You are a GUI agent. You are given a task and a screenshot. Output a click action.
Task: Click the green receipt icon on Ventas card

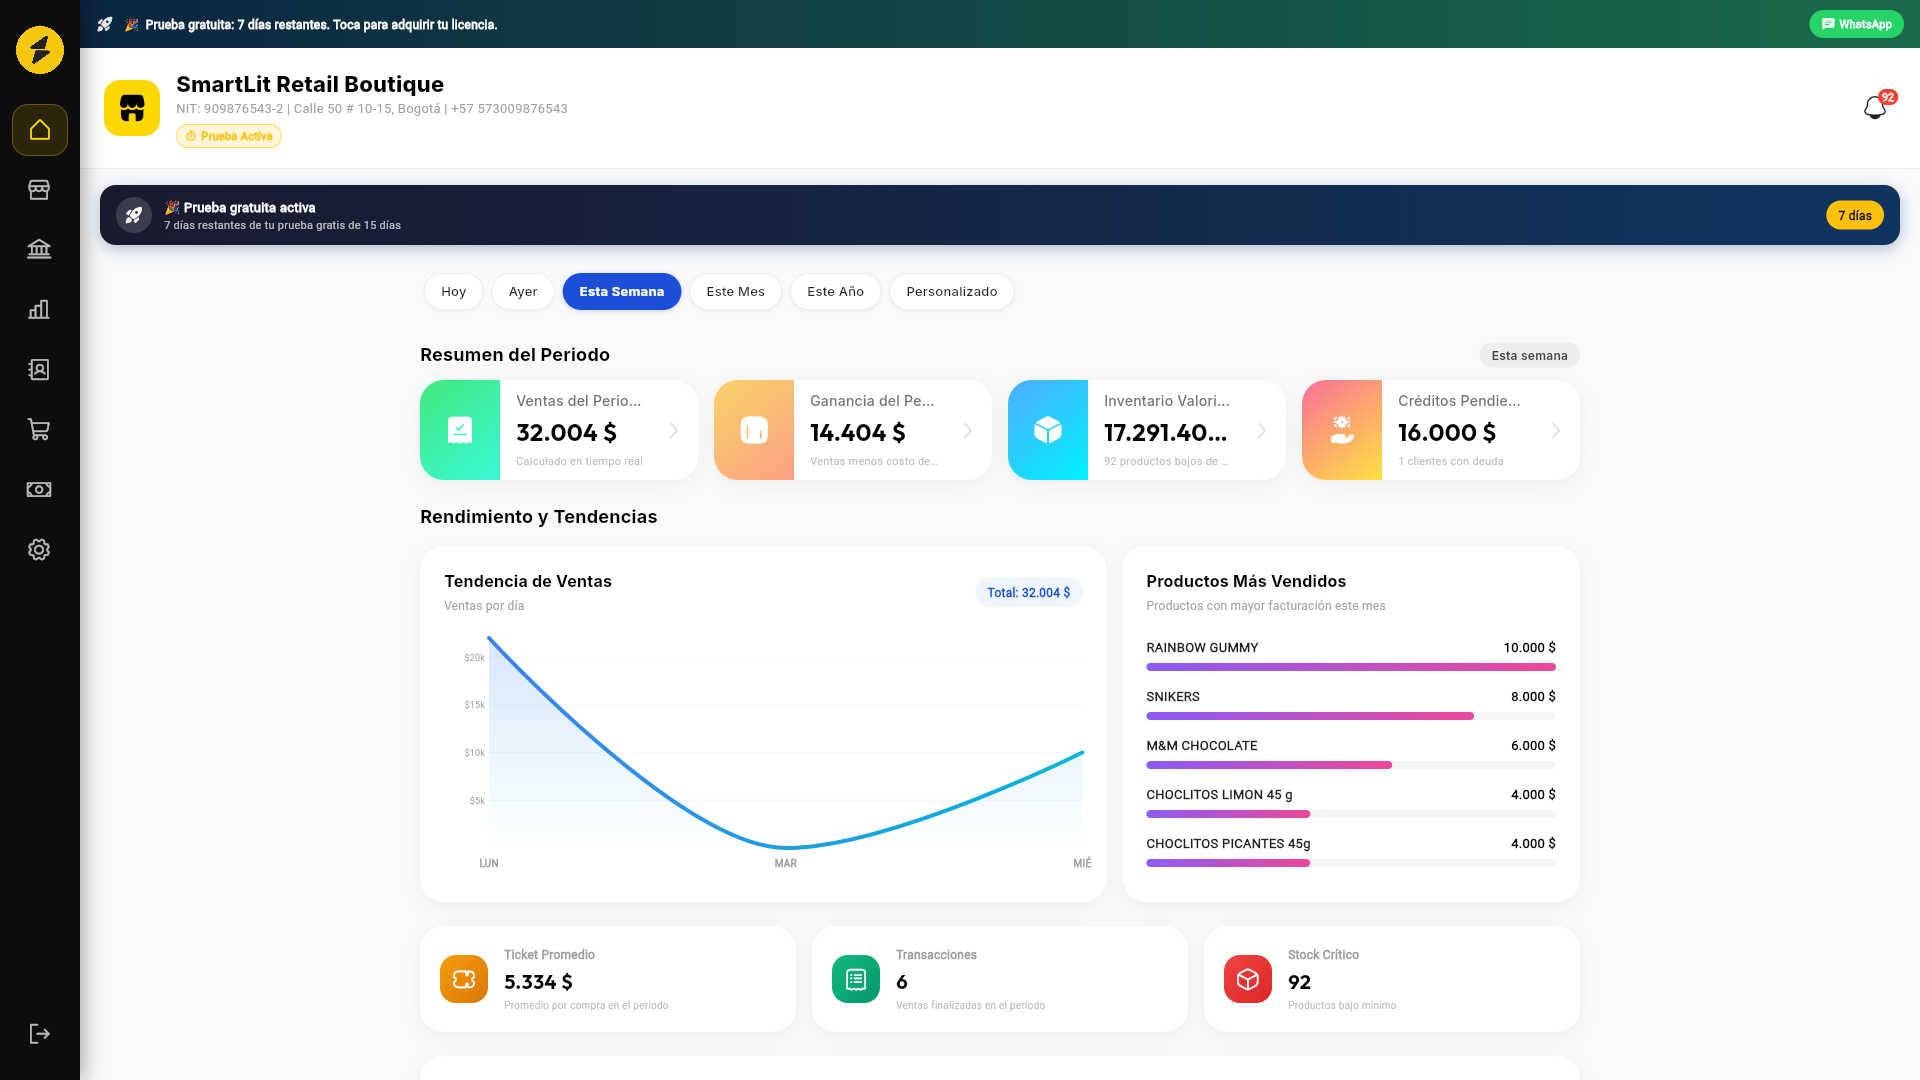pyautogui.click(x=460, y=430)
